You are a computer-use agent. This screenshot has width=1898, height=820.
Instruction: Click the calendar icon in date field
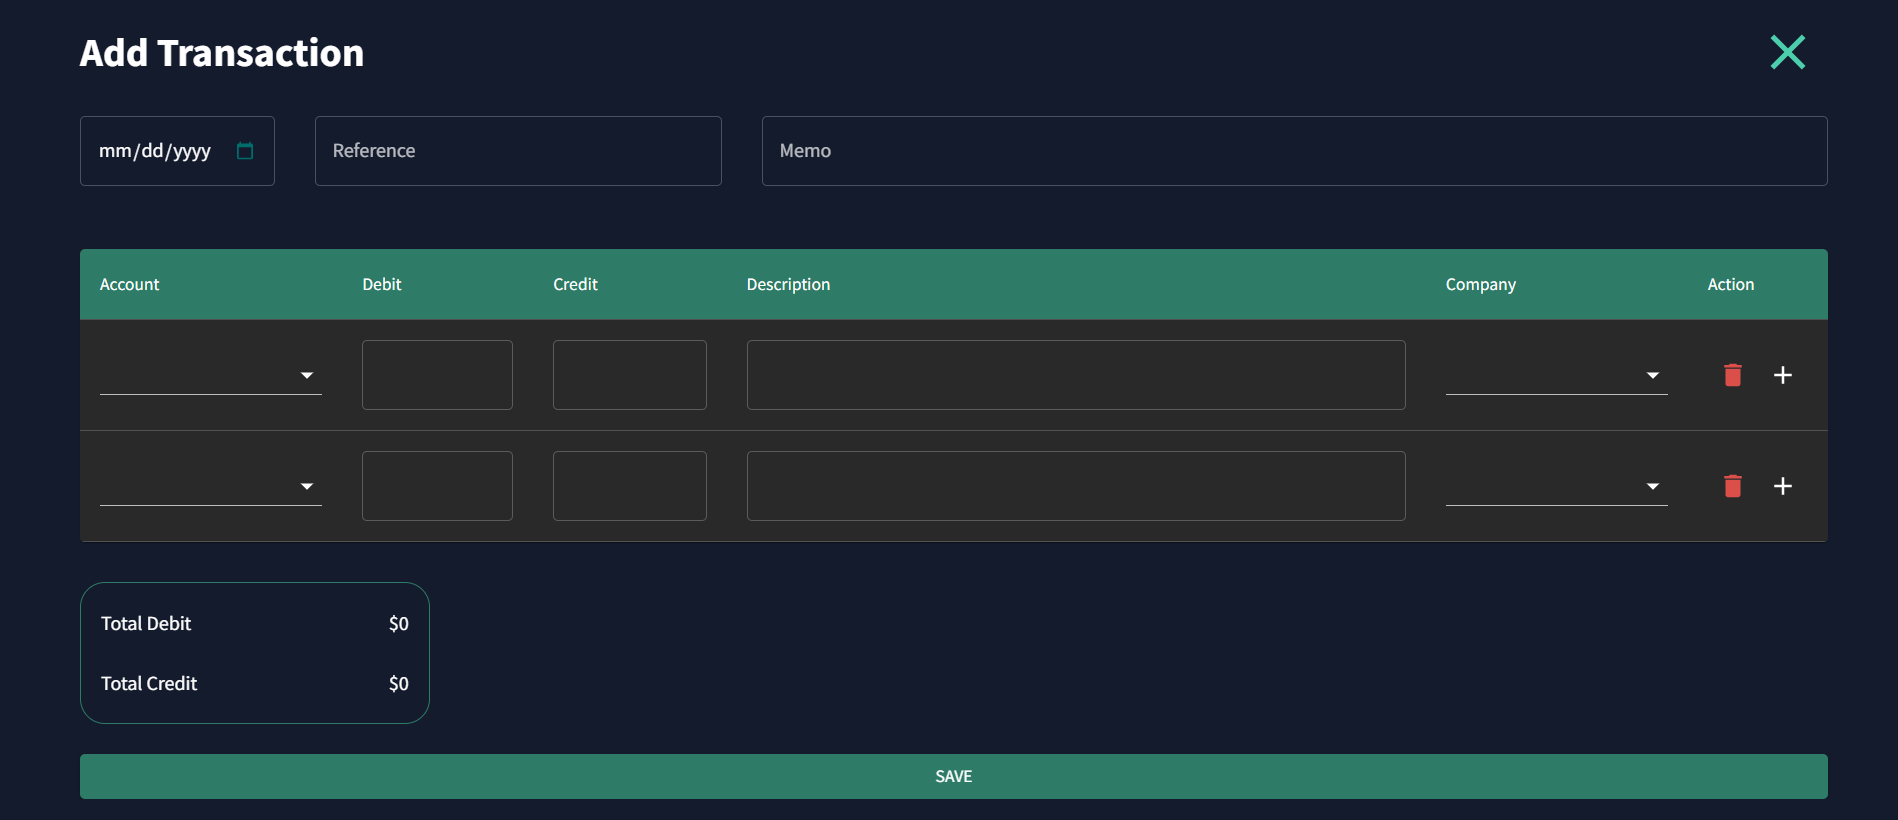point(245,151)
